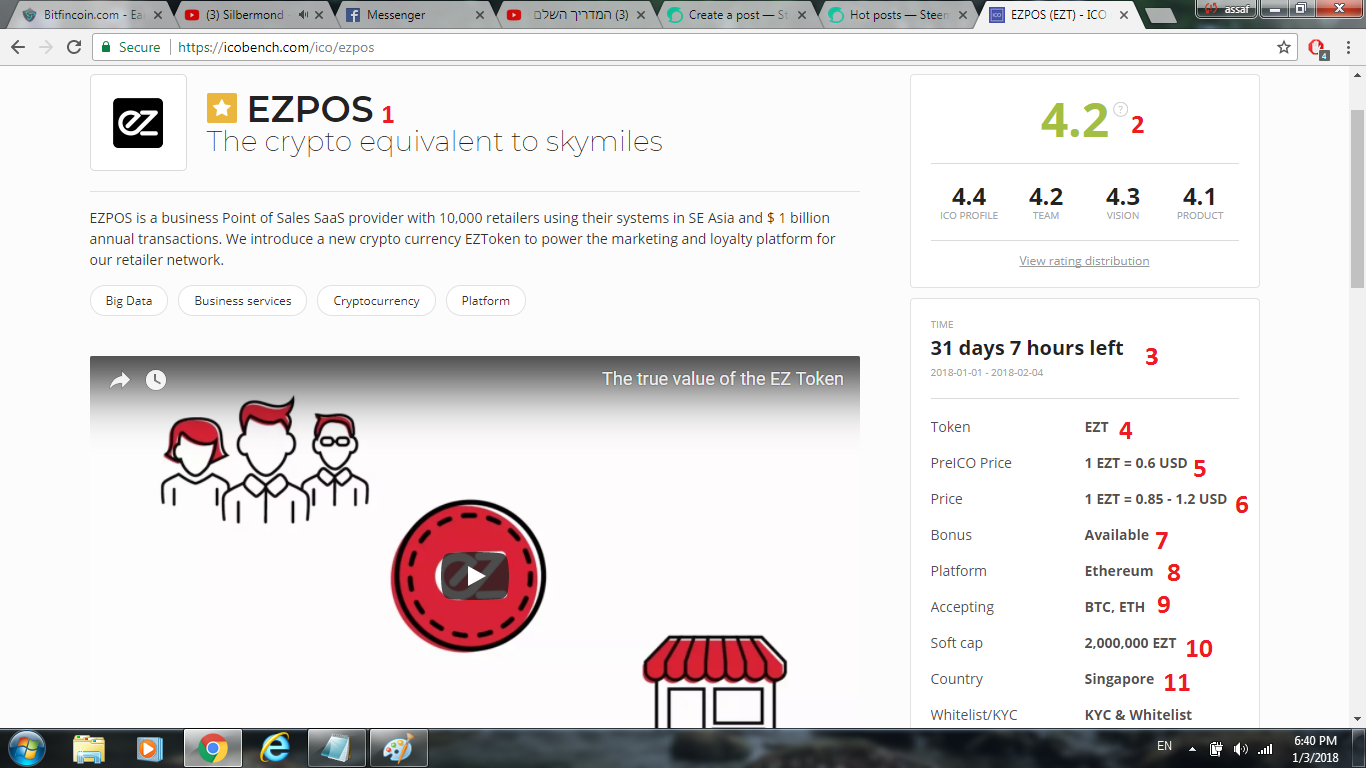
Task: Click the watch later clock icon
Action: (156, 380)
